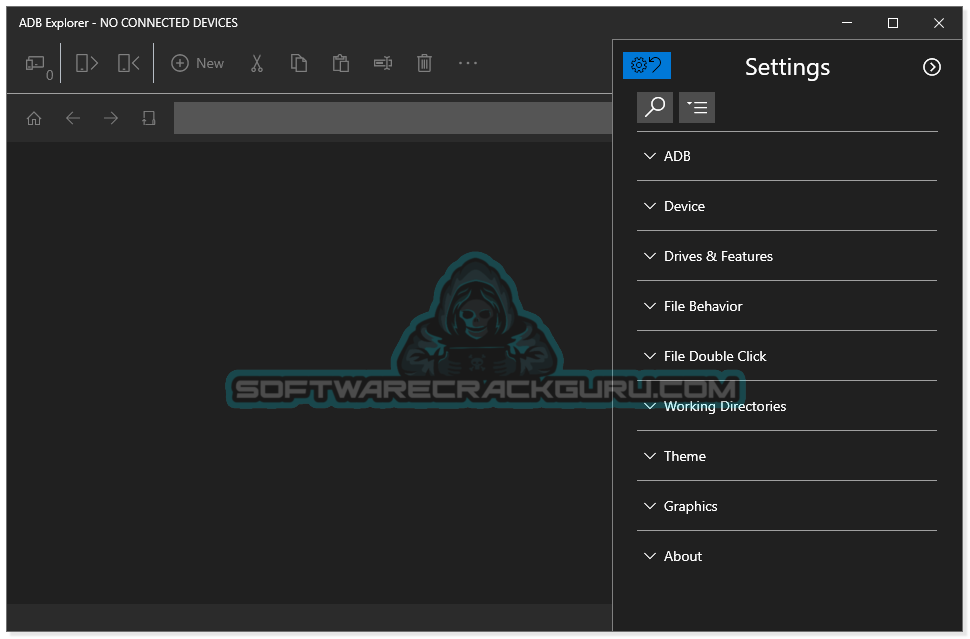
Task: Click the Copy icon
Action: [x=299, y=63]
